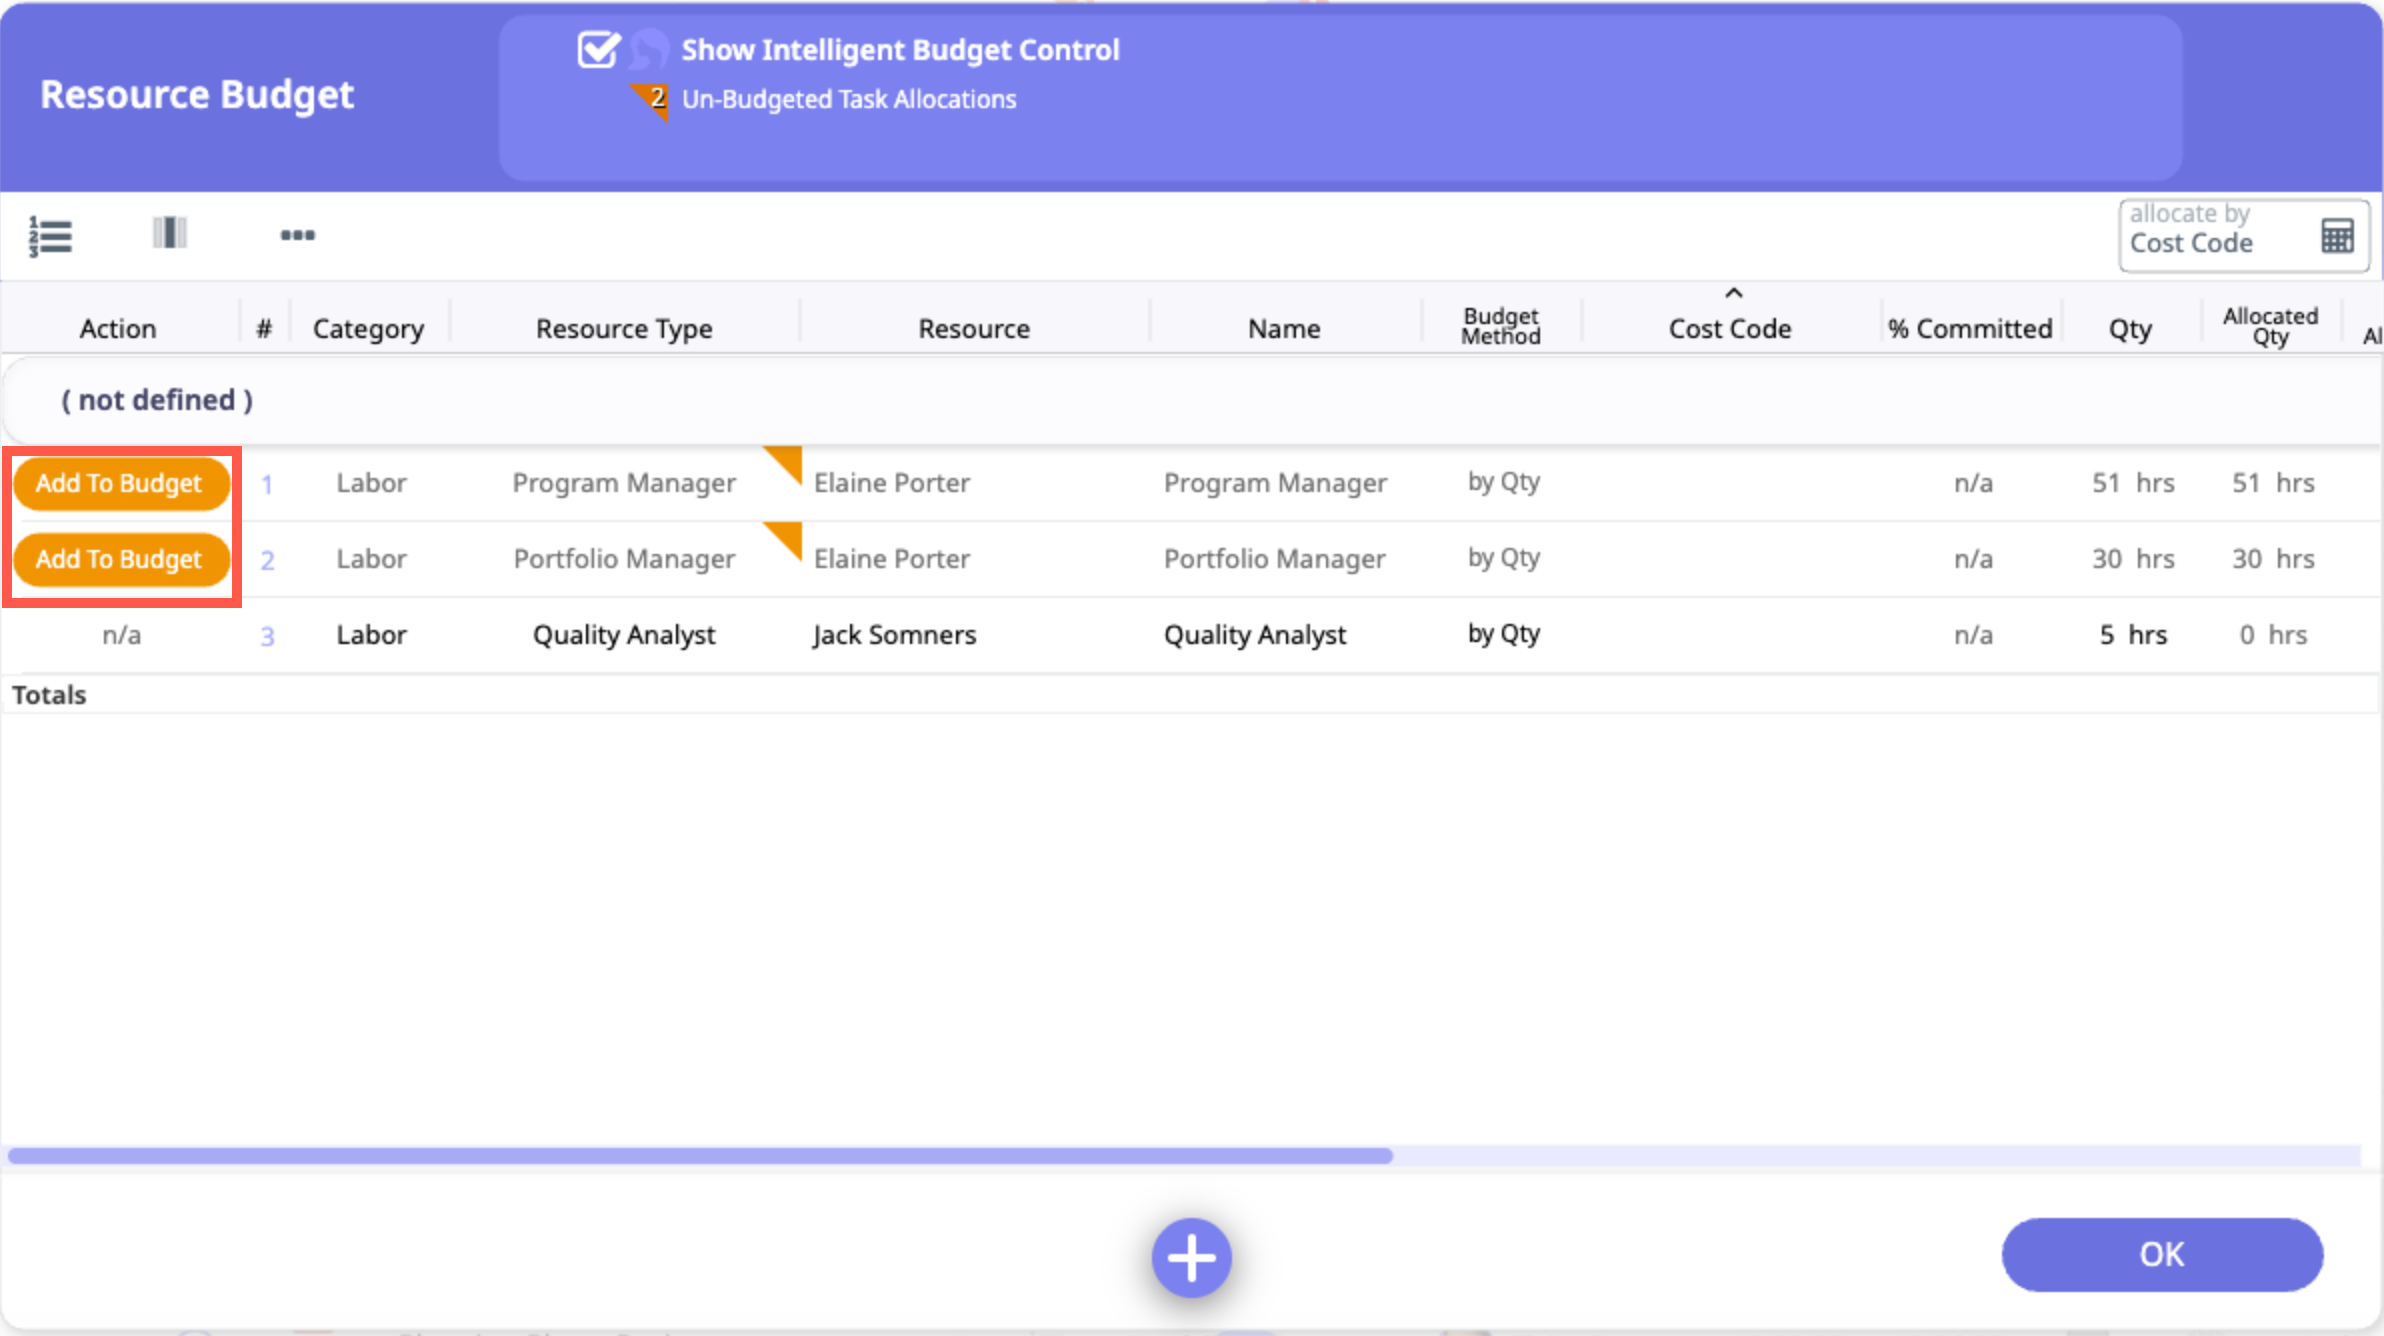The image size is (2384, 1336).
Task: Click the calculator icon by Cost Code
Action: click(2337, 237)
